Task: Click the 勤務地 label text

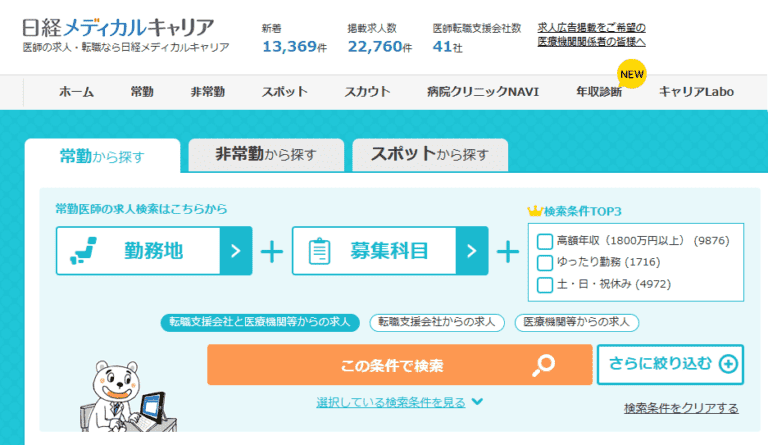Action: tap(153, 251)
